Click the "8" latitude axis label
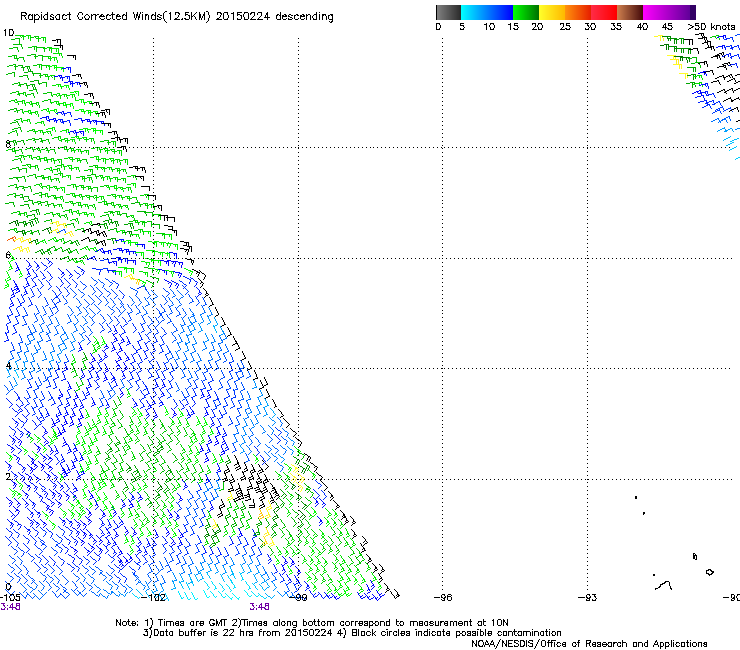This screenshot has height=650, width=740. click(8, 144)
